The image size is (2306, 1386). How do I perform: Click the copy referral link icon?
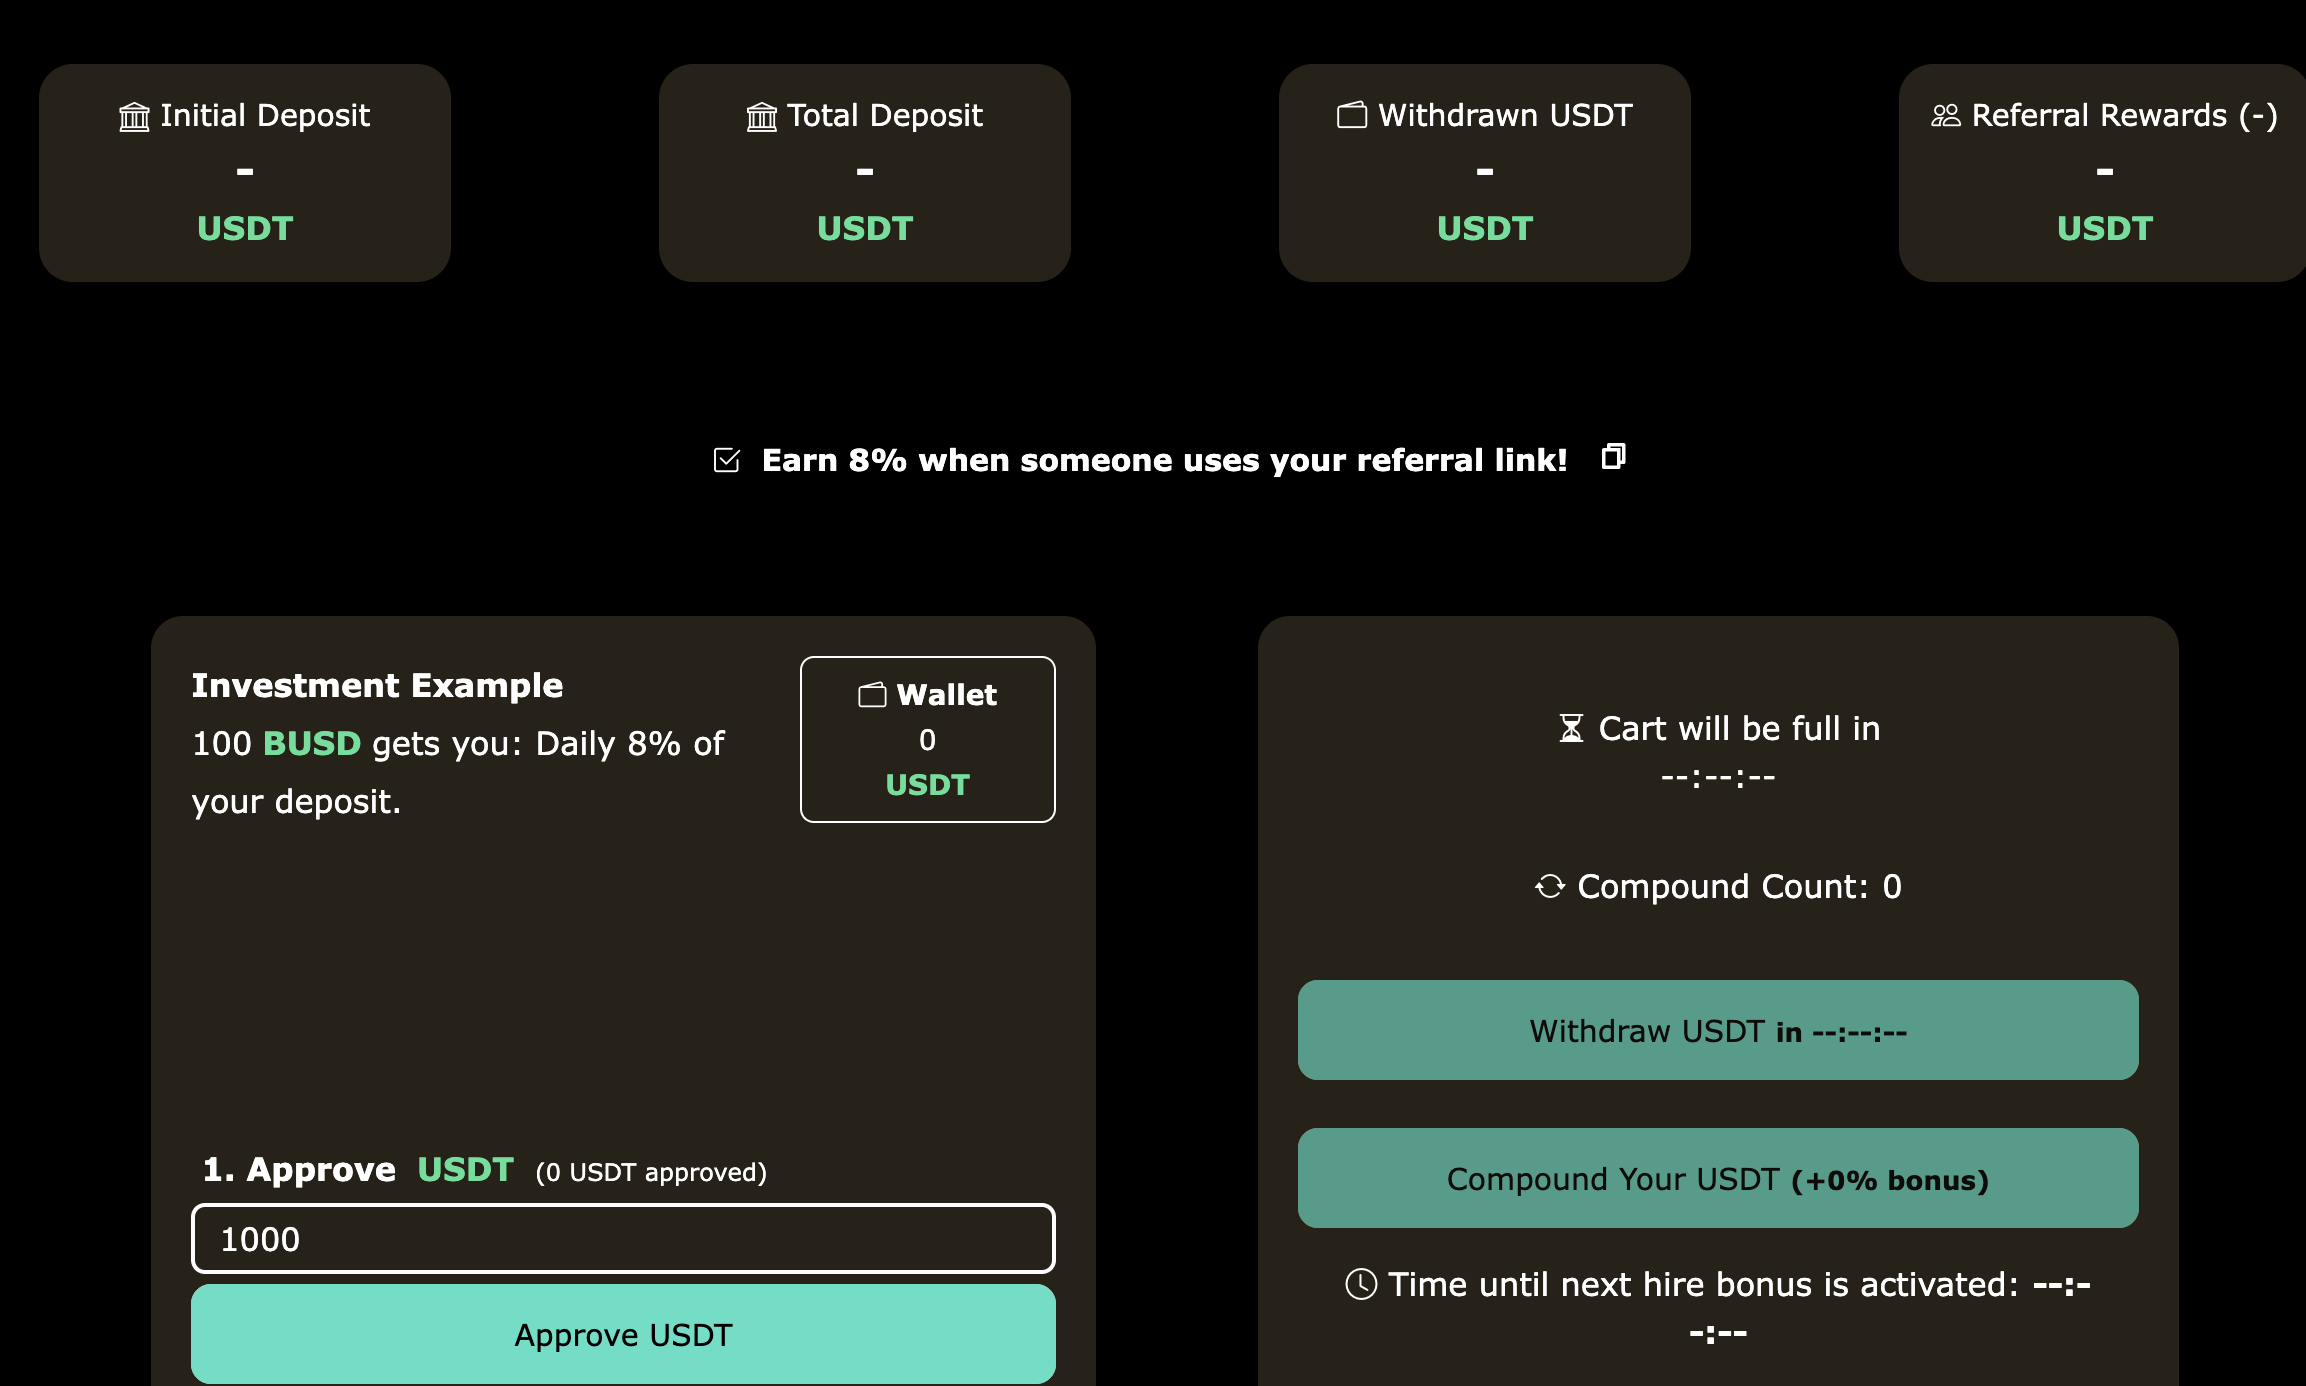[x=1613, y=457]
